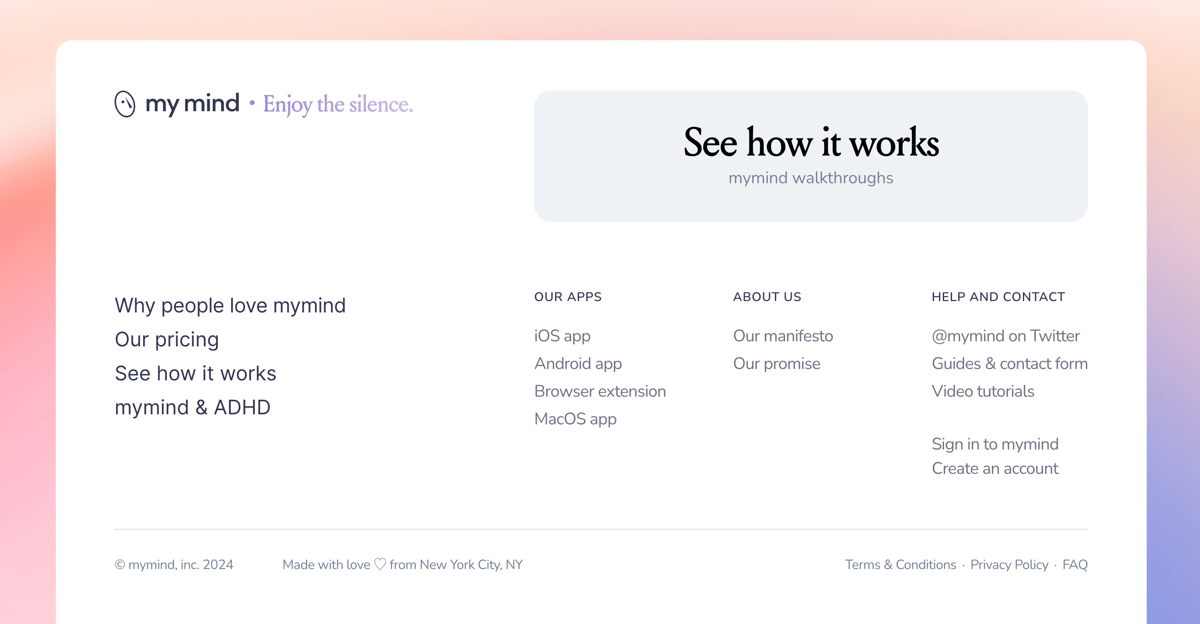Screen dimensions: 1200x624
Task: Open the Android app link
Action: coord(578,364)
